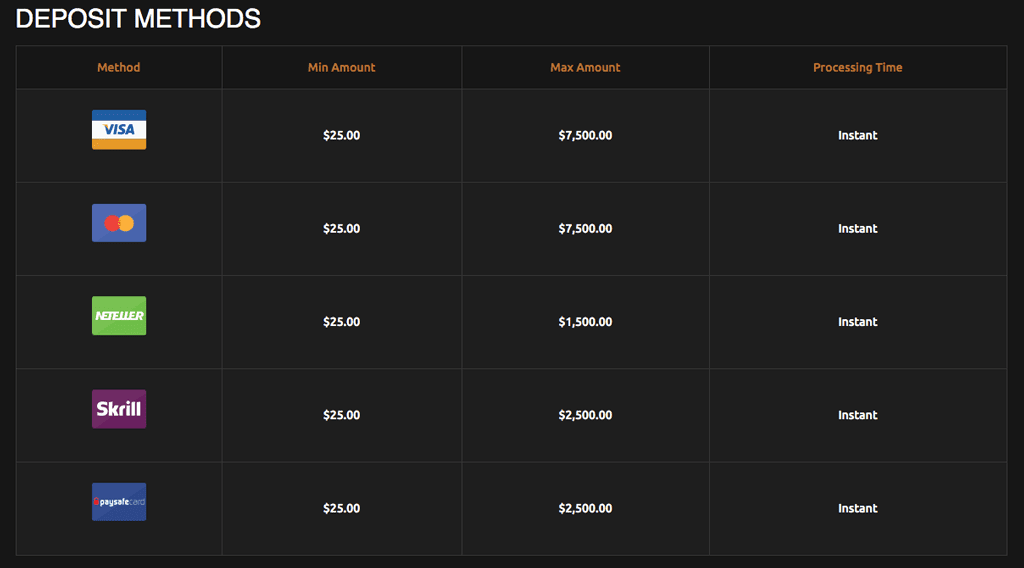Viewport: 1024px width, 568px height.
Task: Click paysafecard's $2,500.00 max amount
Action: pos(585,508)
